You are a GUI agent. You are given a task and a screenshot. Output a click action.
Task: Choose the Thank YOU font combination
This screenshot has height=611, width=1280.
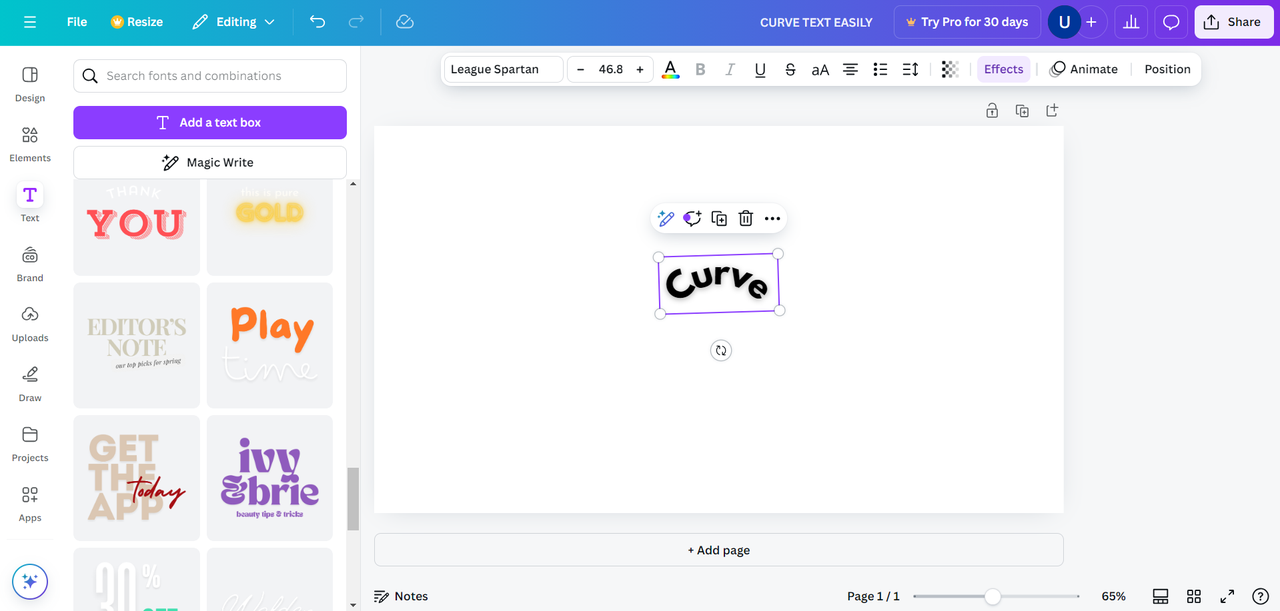pos(136,228)
